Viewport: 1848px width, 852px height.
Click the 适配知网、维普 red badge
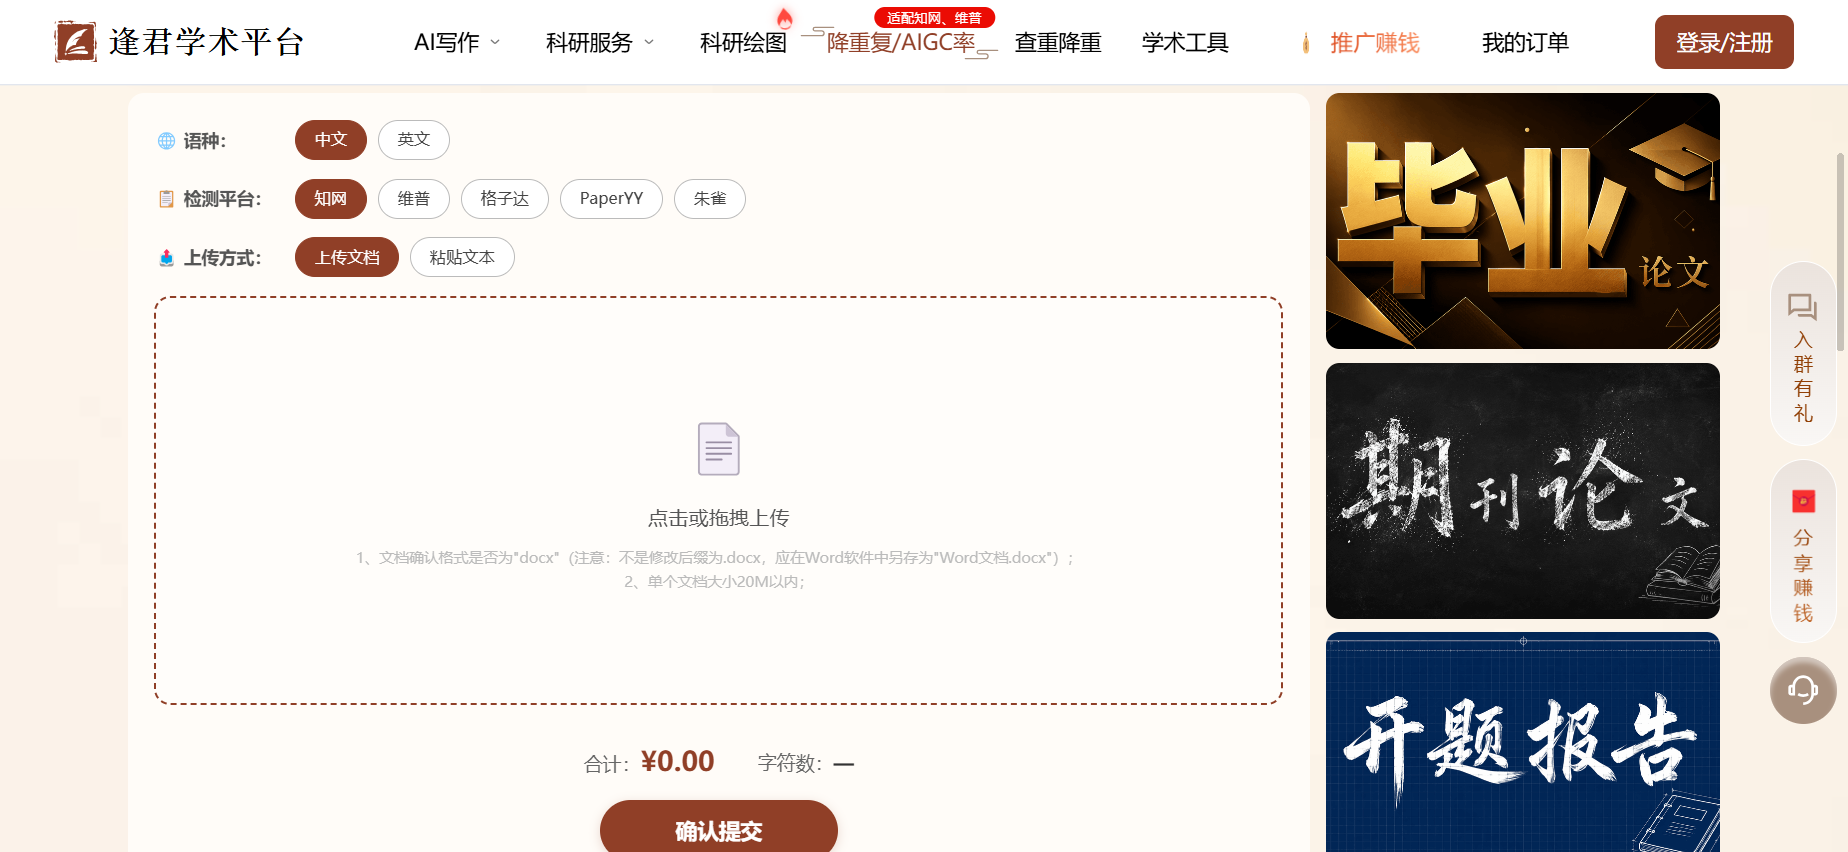(x=935, y=18)
